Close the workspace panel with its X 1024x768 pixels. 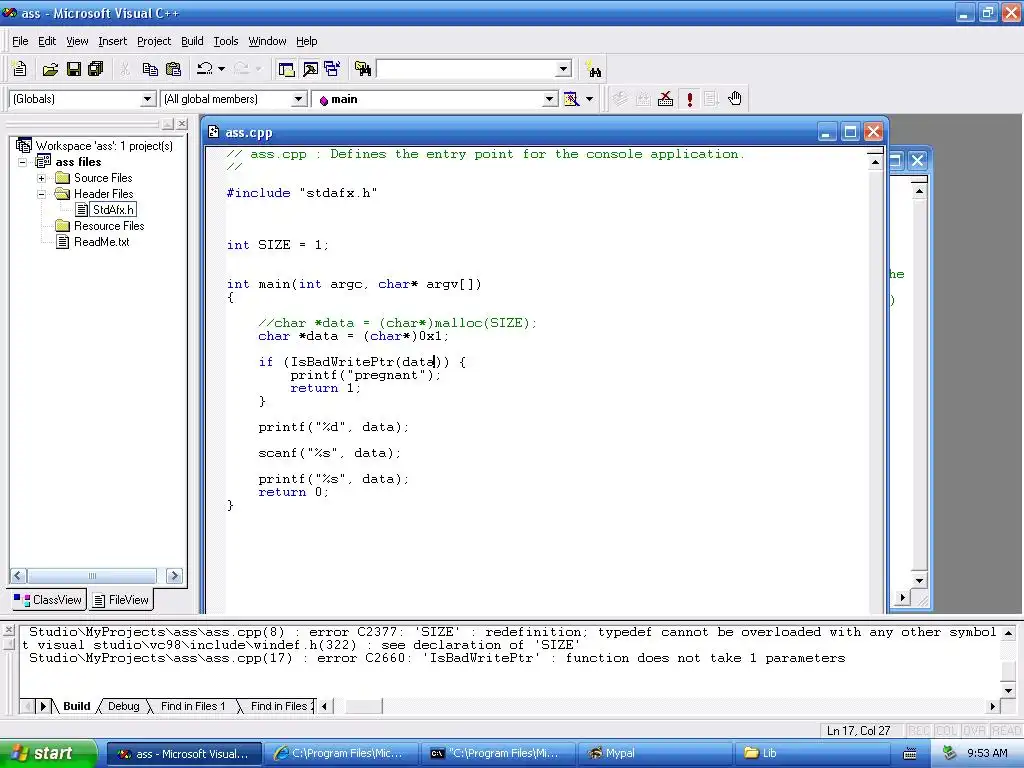182,123
